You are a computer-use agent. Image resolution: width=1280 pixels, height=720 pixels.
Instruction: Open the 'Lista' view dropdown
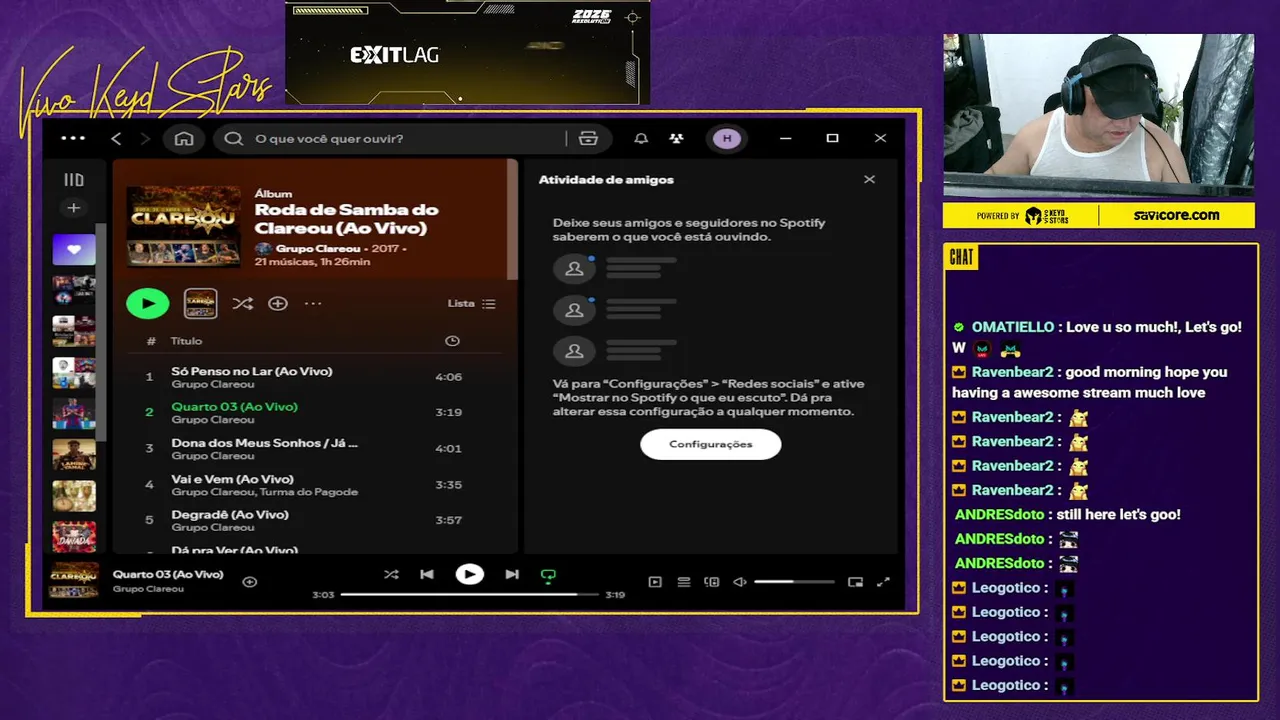(471, 303)
